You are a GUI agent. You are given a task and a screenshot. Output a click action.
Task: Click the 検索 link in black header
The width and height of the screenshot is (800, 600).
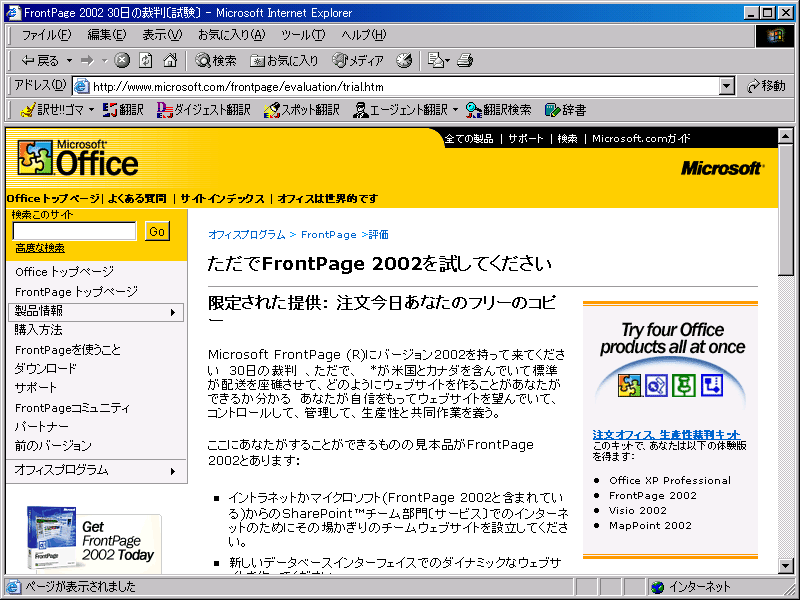[567, 138]
